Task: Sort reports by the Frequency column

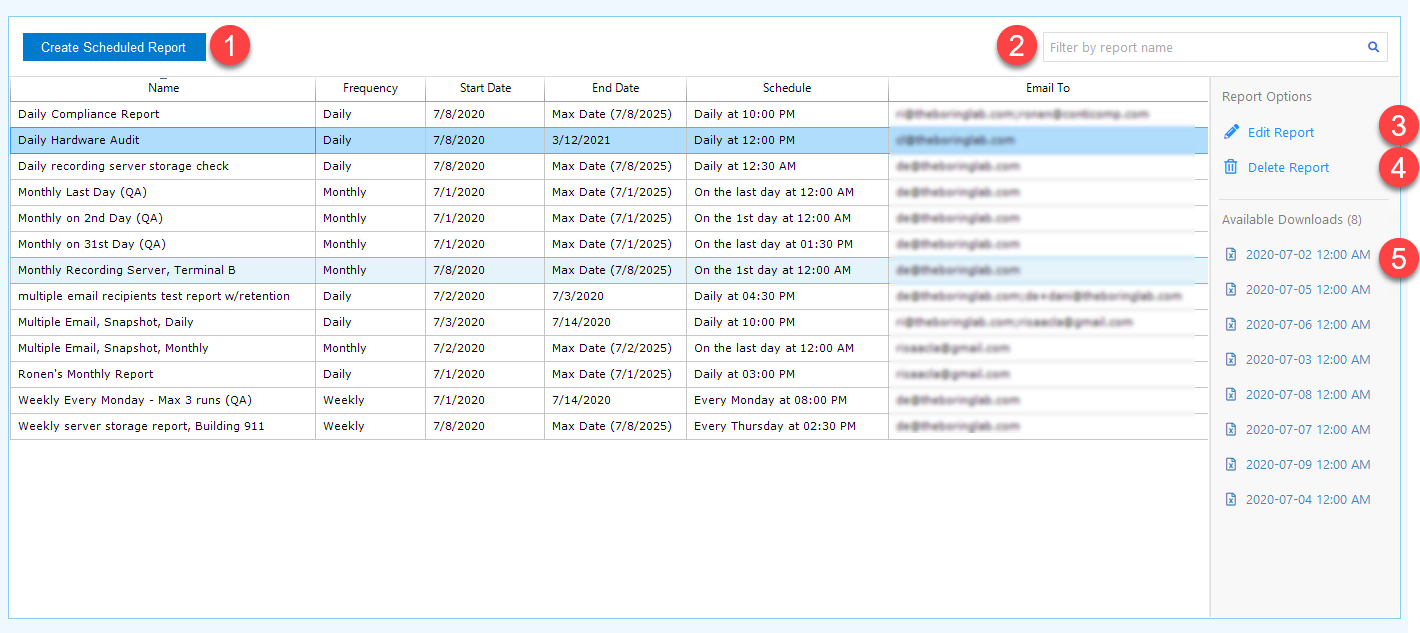Action: [x=370, y=88]
